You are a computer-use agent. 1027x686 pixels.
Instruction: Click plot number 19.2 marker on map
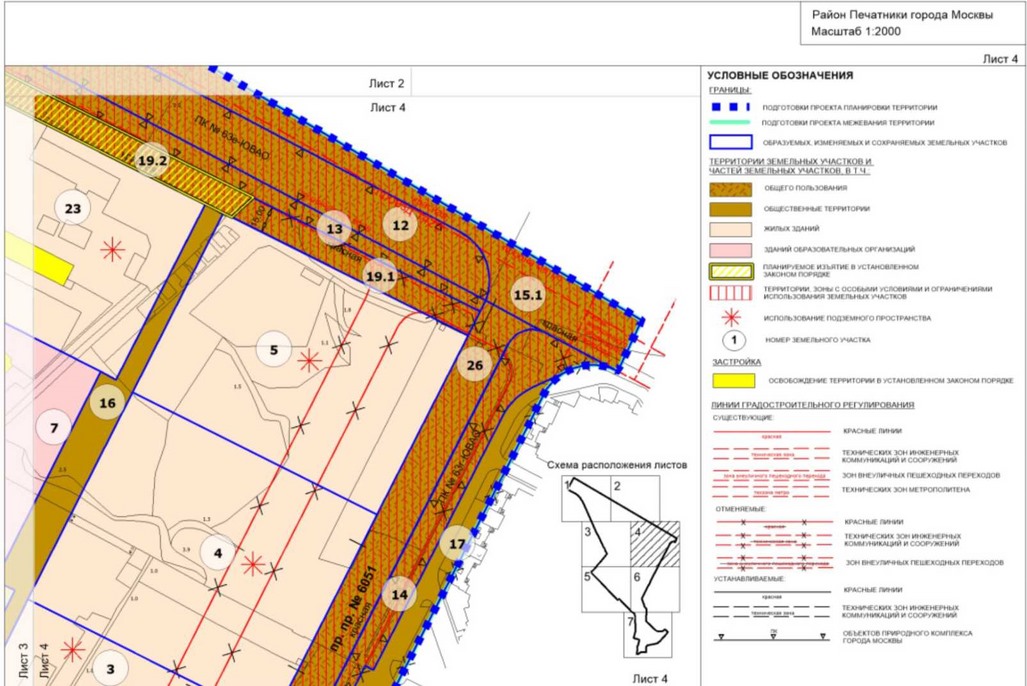152,161
